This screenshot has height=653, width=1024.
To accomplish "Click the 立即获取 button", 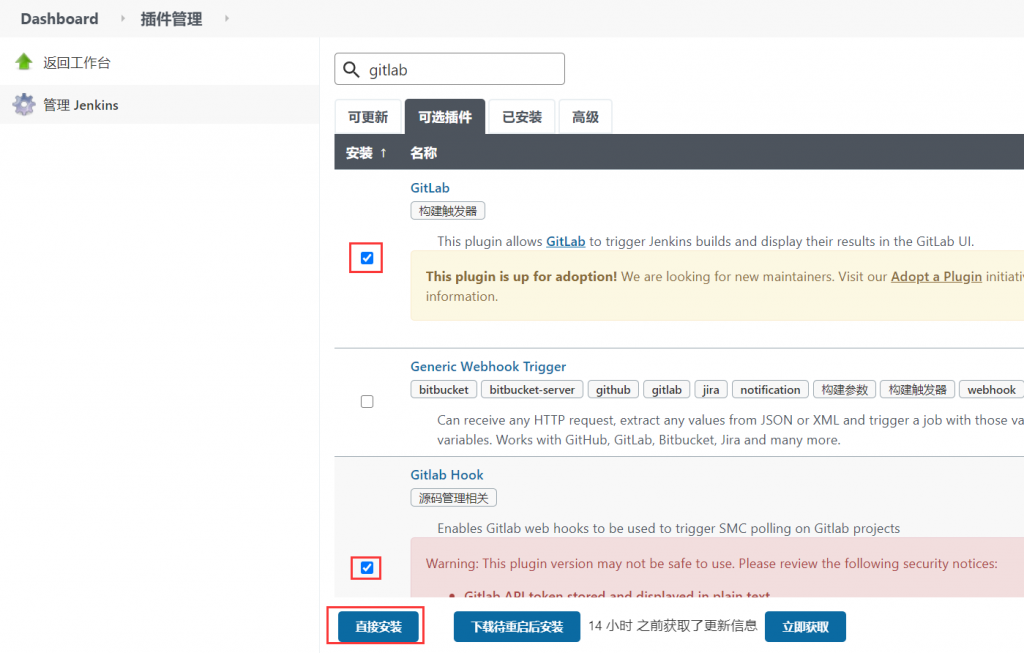I will [805, 627].
